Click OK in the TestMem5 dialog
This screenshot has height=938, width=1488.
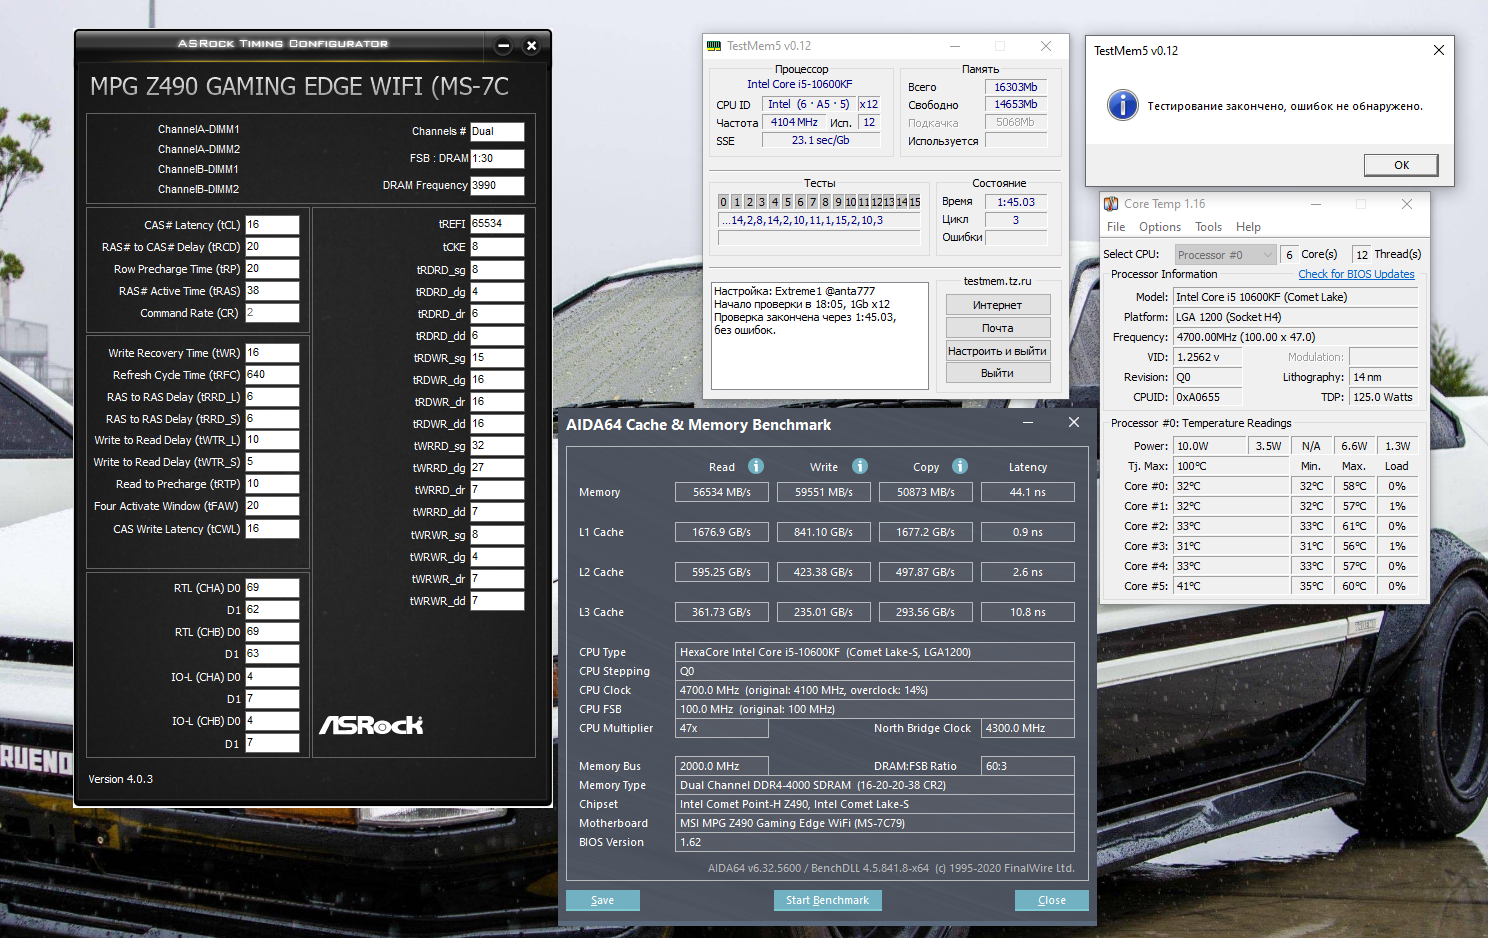point(1401,165)
